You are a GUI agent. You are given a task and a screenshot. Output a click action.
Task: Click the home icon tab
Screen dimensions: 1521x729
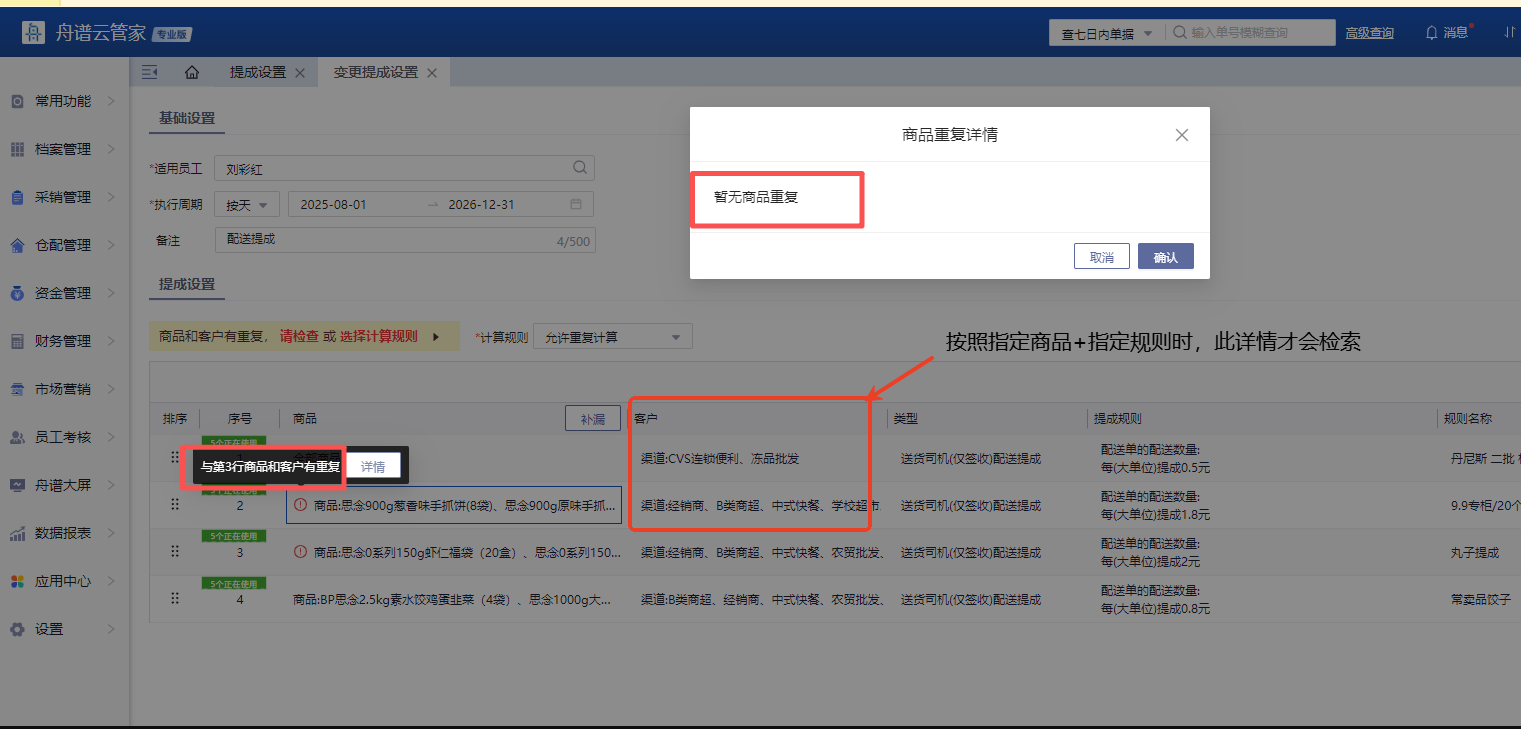point(191,72)
